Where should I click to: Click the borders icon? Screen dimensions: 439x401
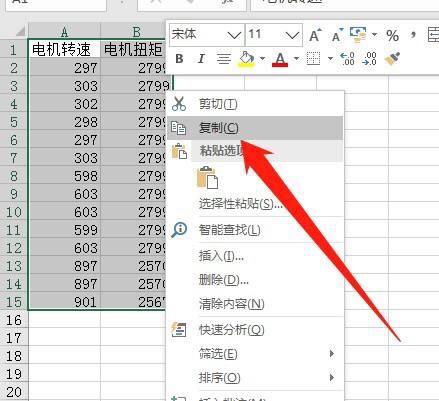[313, 59]
